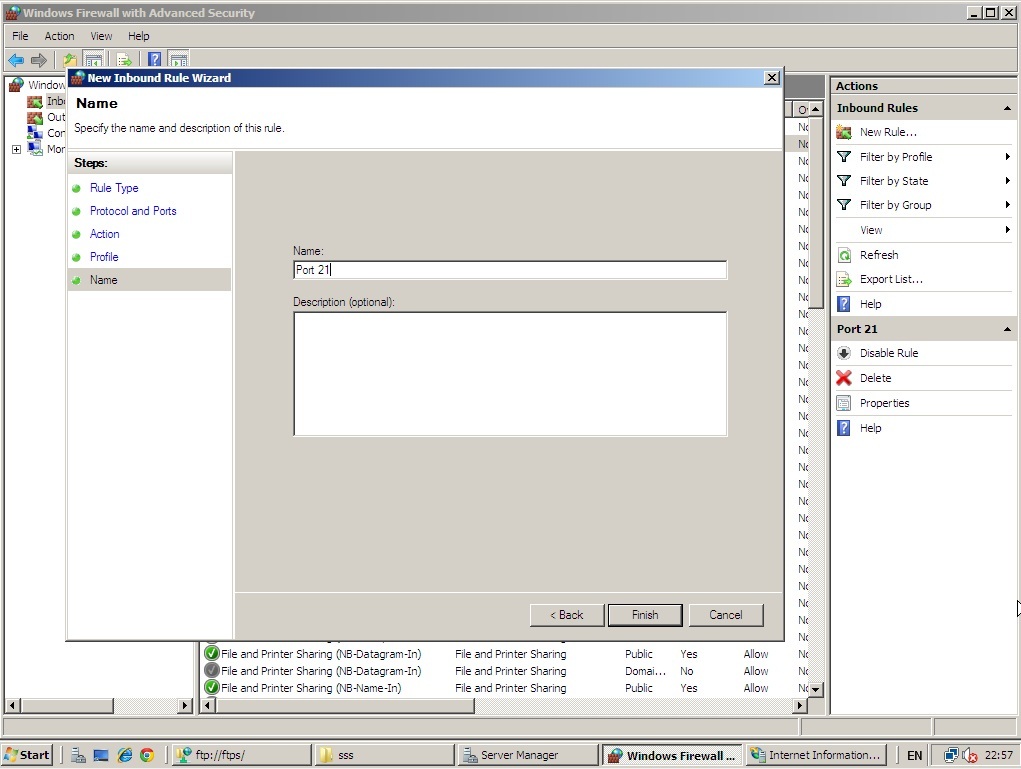Screen dimensions: 1021x769
Task: Click Help icon under Port 21 section
Action: point(844,428)
